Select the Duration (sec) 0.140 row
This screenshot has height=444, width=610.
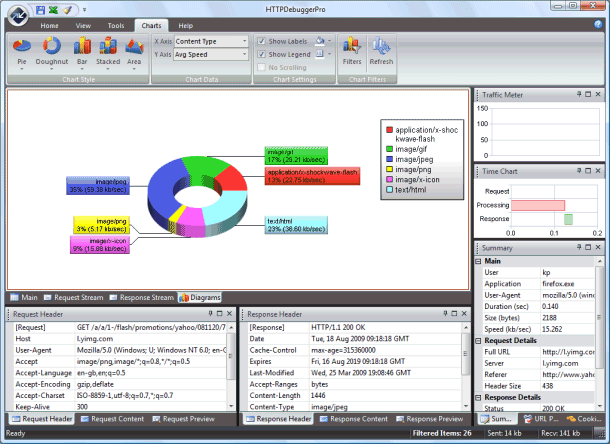[538, 307]
